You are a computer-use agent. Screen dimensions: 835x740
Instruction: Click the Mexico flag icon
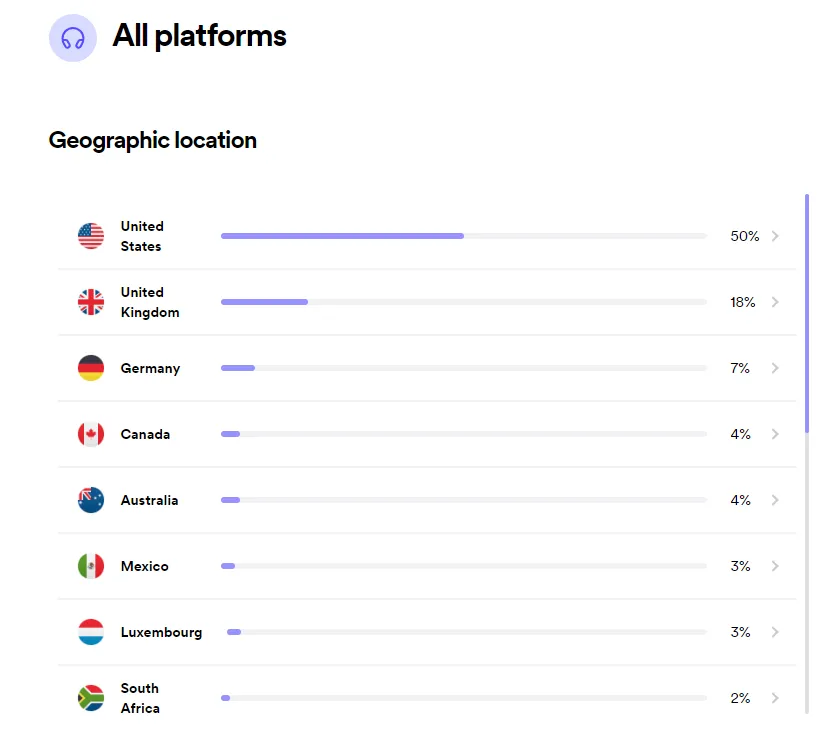point(91,566)
